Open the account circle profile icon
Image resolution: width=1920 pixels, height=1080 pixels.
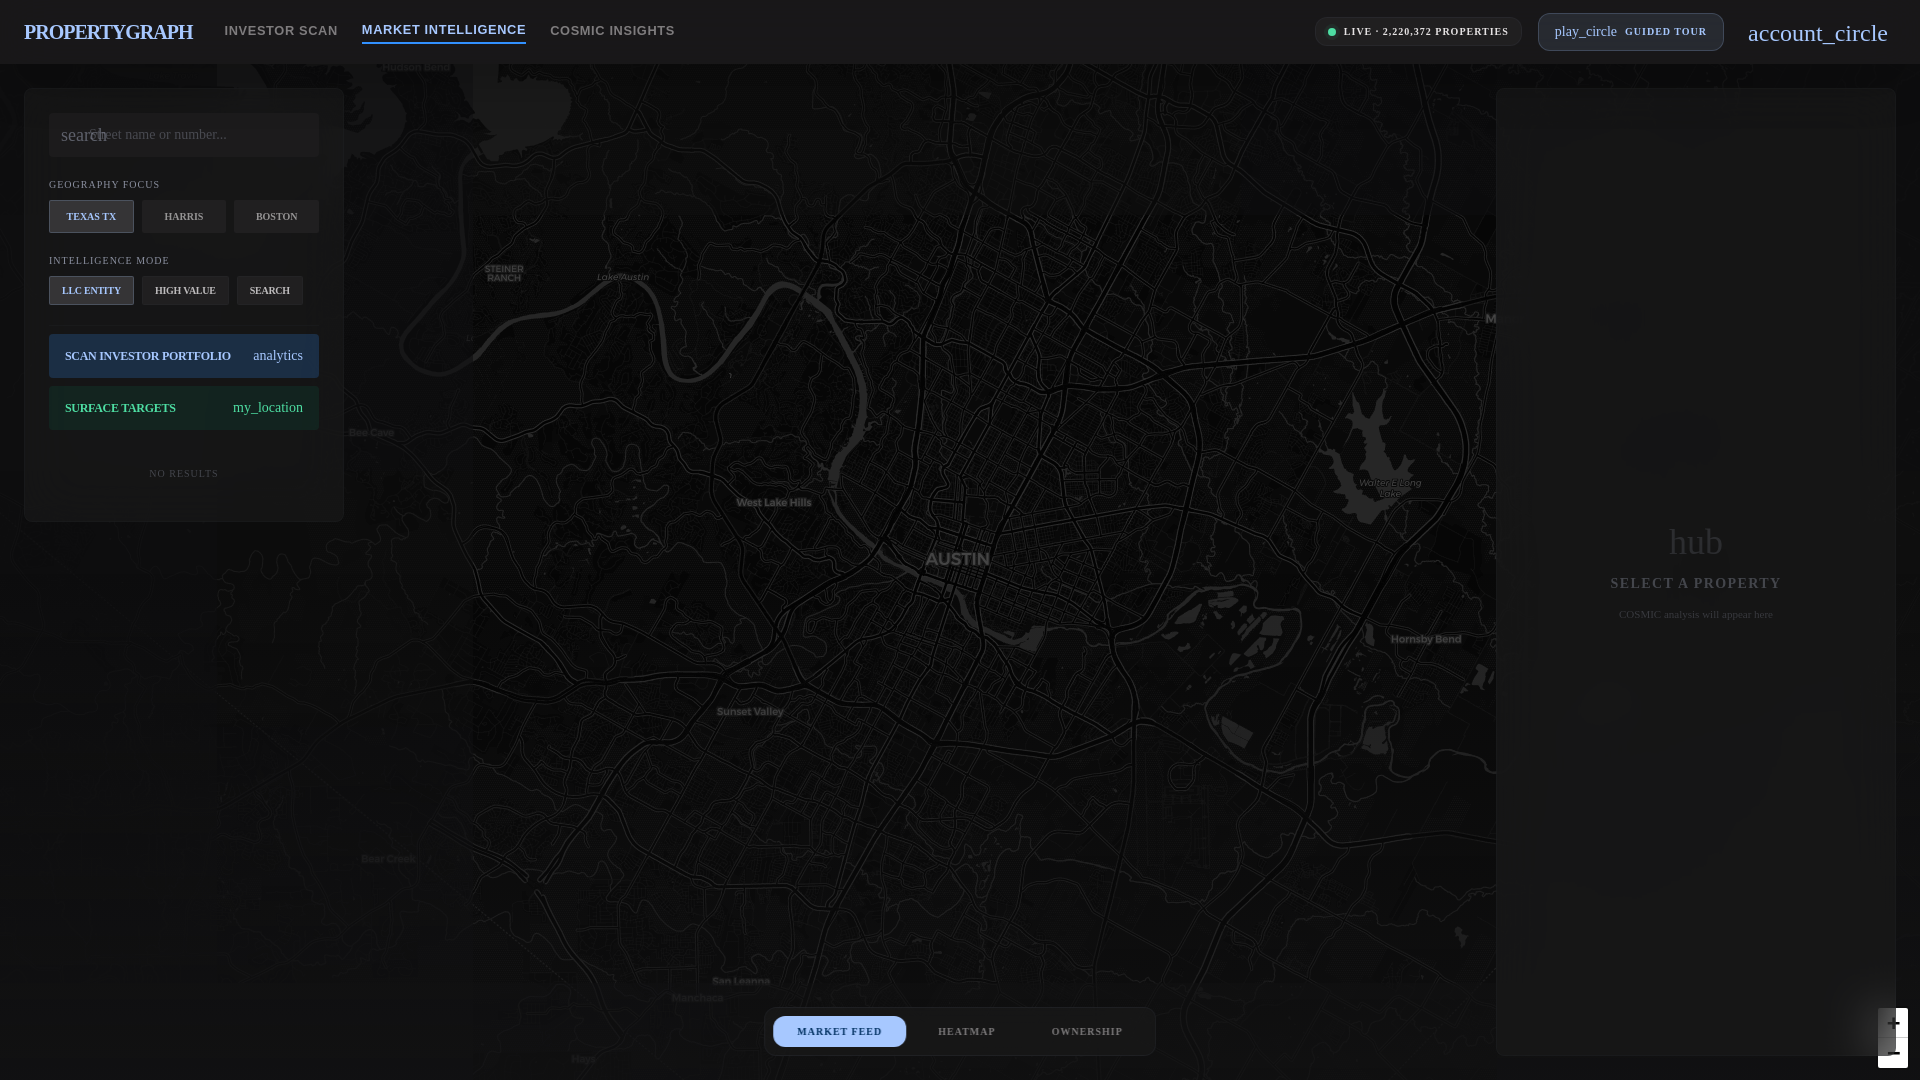click(1817, 33)
